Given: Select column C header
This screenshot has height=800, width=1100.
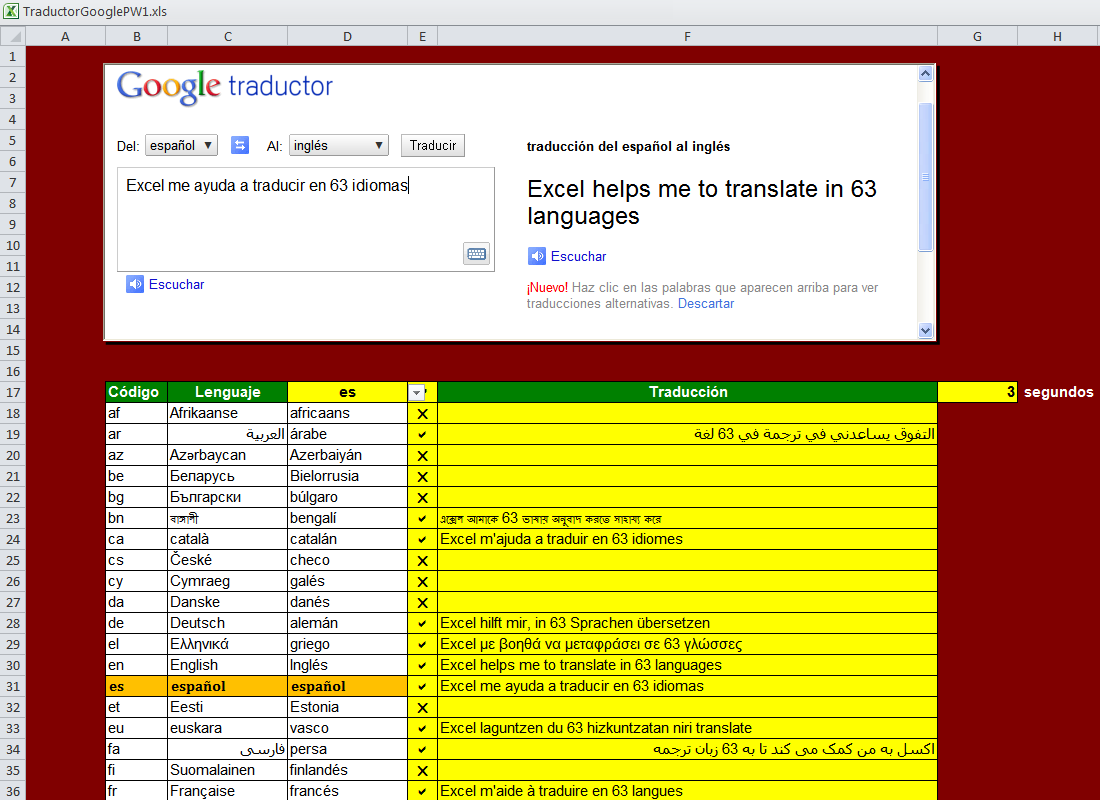Looking at the screenshot, I should click(228, 36).
